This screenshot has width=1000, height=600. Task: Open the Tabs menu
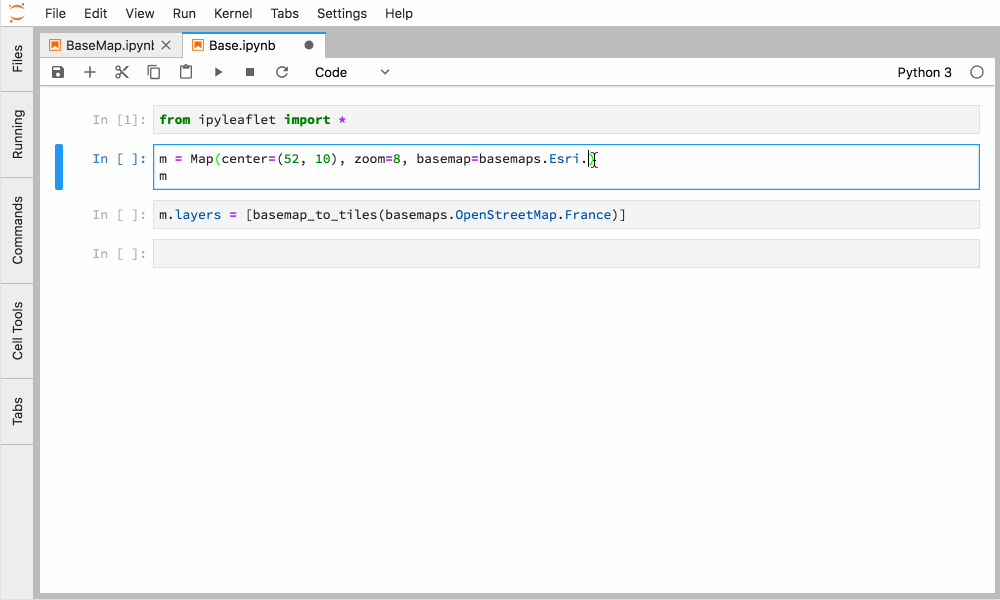284,13
